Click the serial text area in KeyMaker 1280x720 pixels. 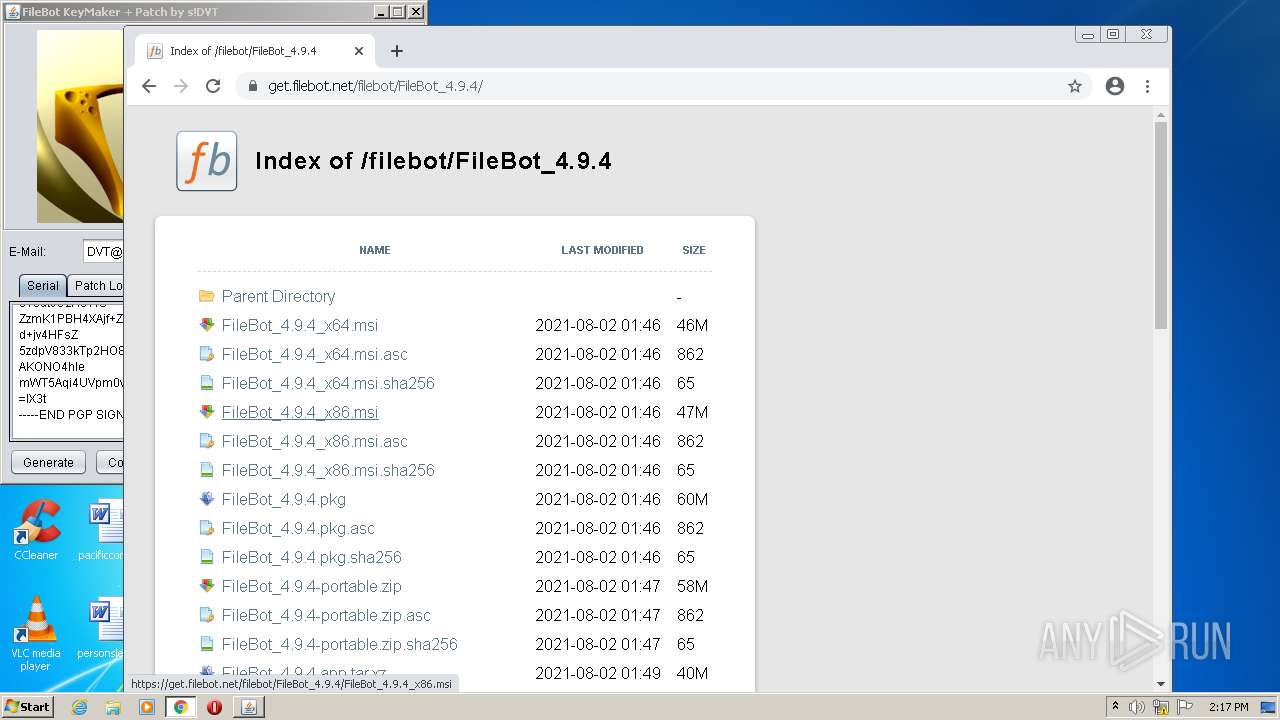click(x=67, y=370)
